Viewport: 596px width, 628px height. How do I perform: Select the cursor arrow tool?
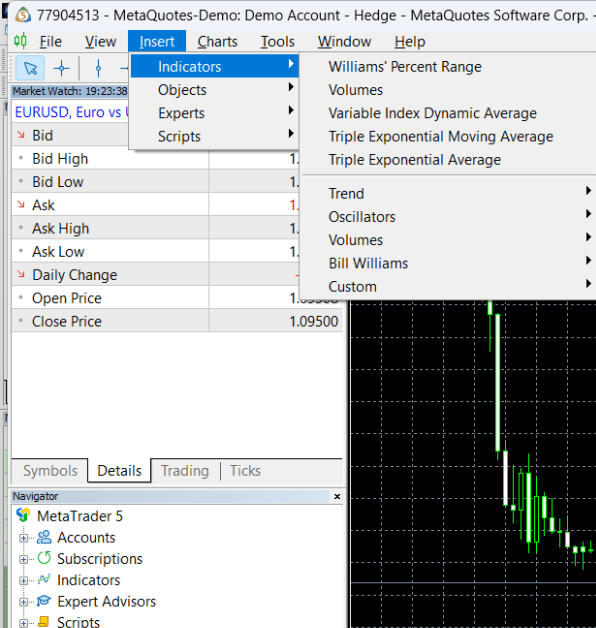[30, 68]
